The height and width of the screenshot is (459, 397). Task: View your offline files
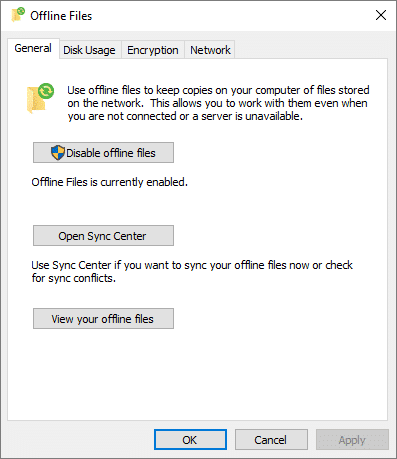103,319
